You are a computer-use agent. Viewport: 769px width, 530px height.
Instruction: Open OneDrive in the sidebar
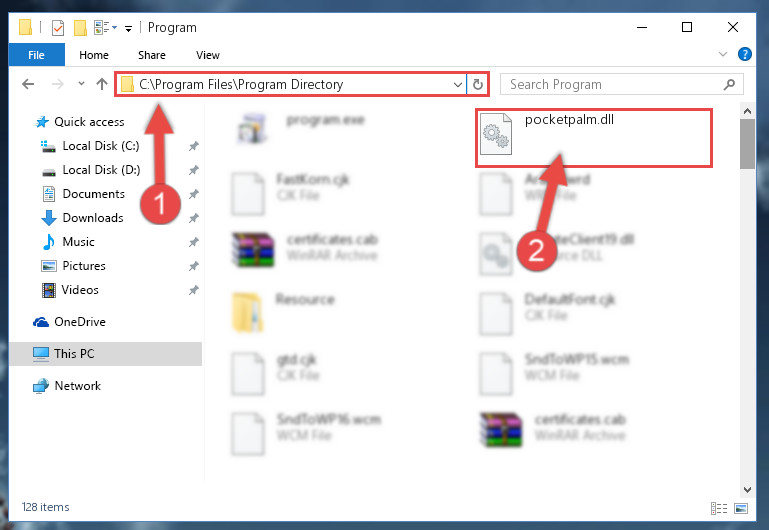(79, 322)
